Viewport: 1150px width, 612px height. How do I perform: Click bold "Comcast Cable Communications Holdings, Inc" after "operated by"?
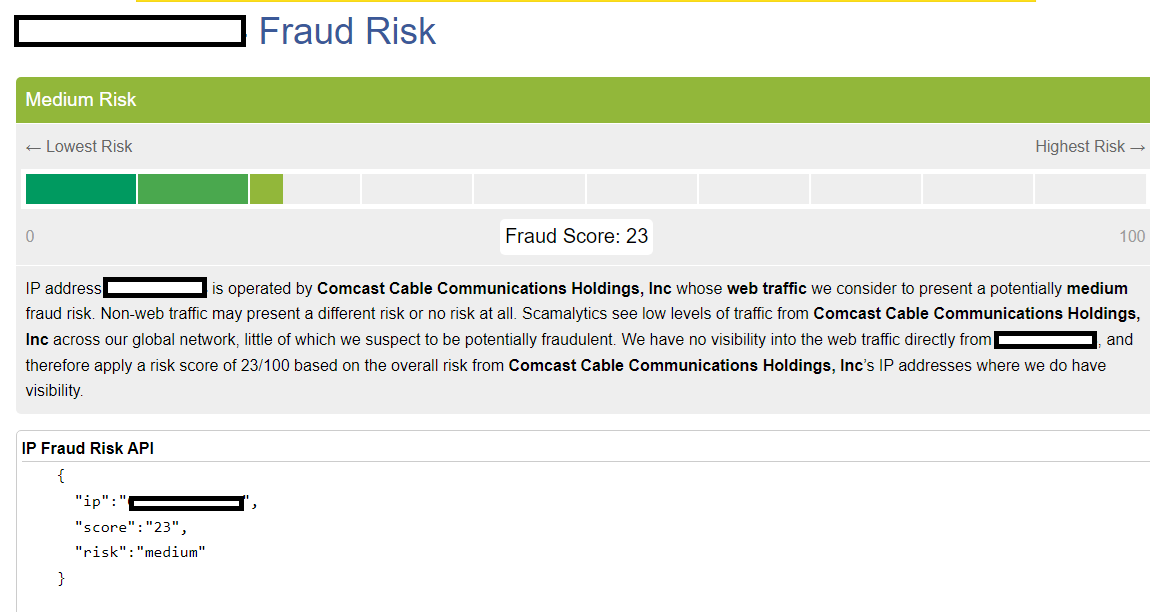coord(494,289)
